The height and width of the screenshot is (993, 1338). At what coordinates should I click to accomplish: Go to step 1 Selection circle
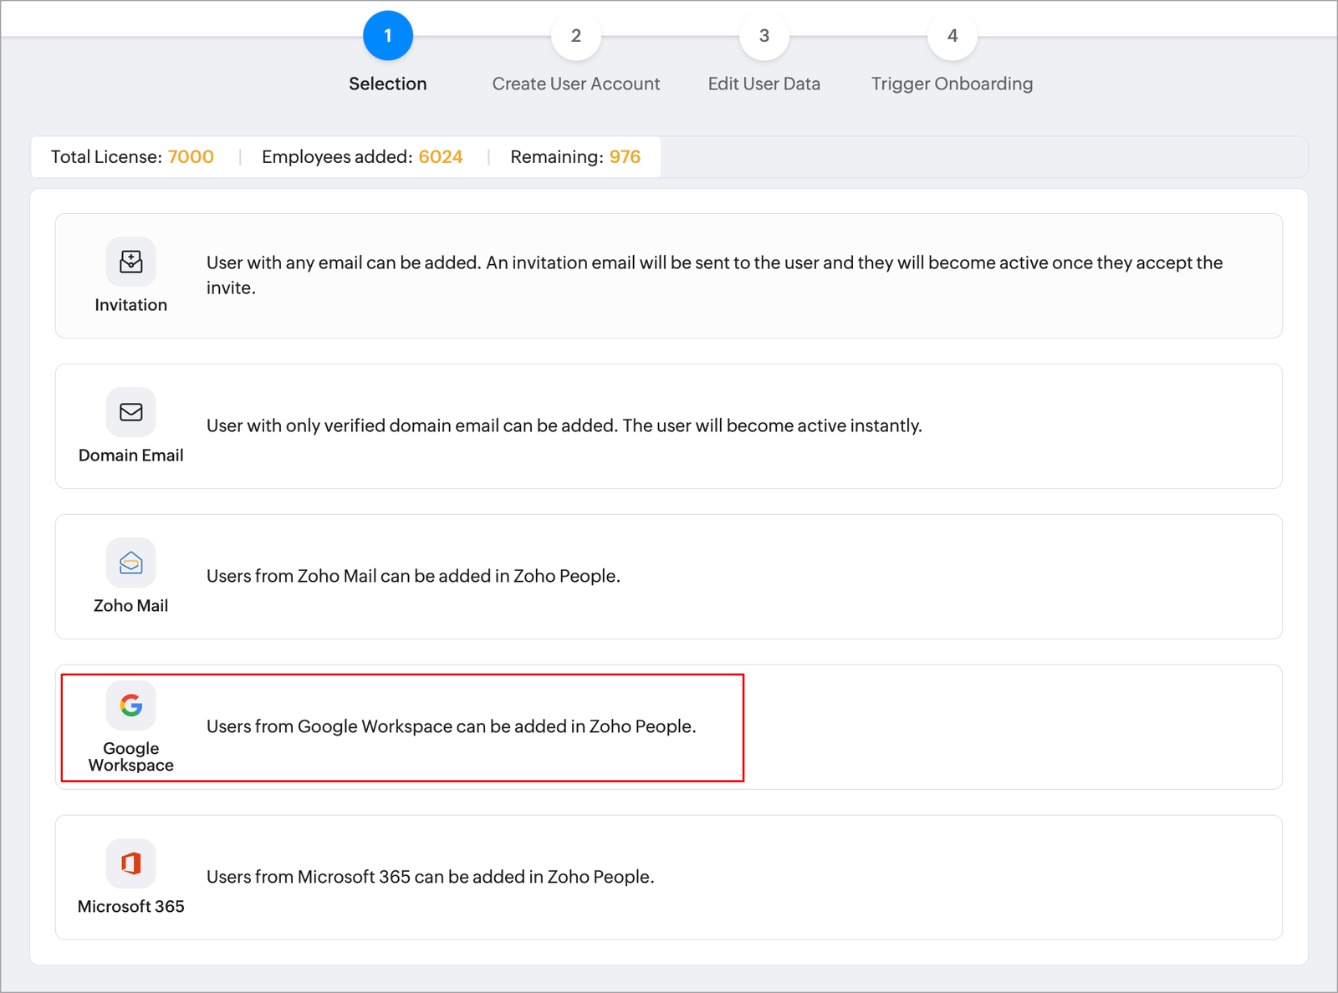point(388,36)
